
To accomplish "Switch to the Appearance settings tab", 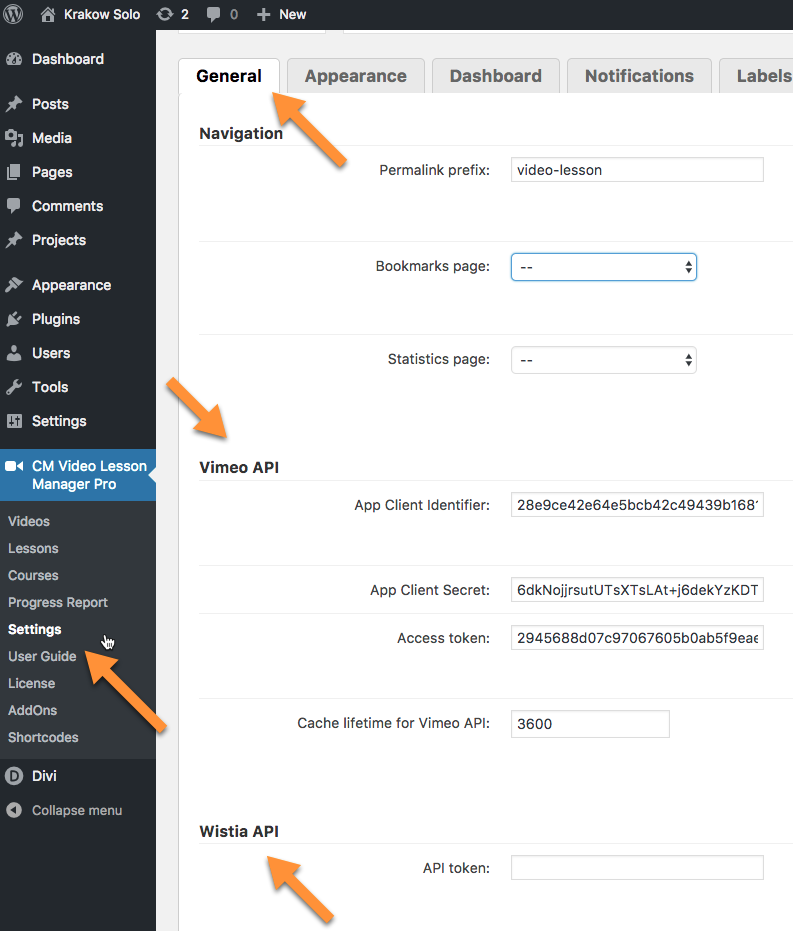I will coord(356,76).
